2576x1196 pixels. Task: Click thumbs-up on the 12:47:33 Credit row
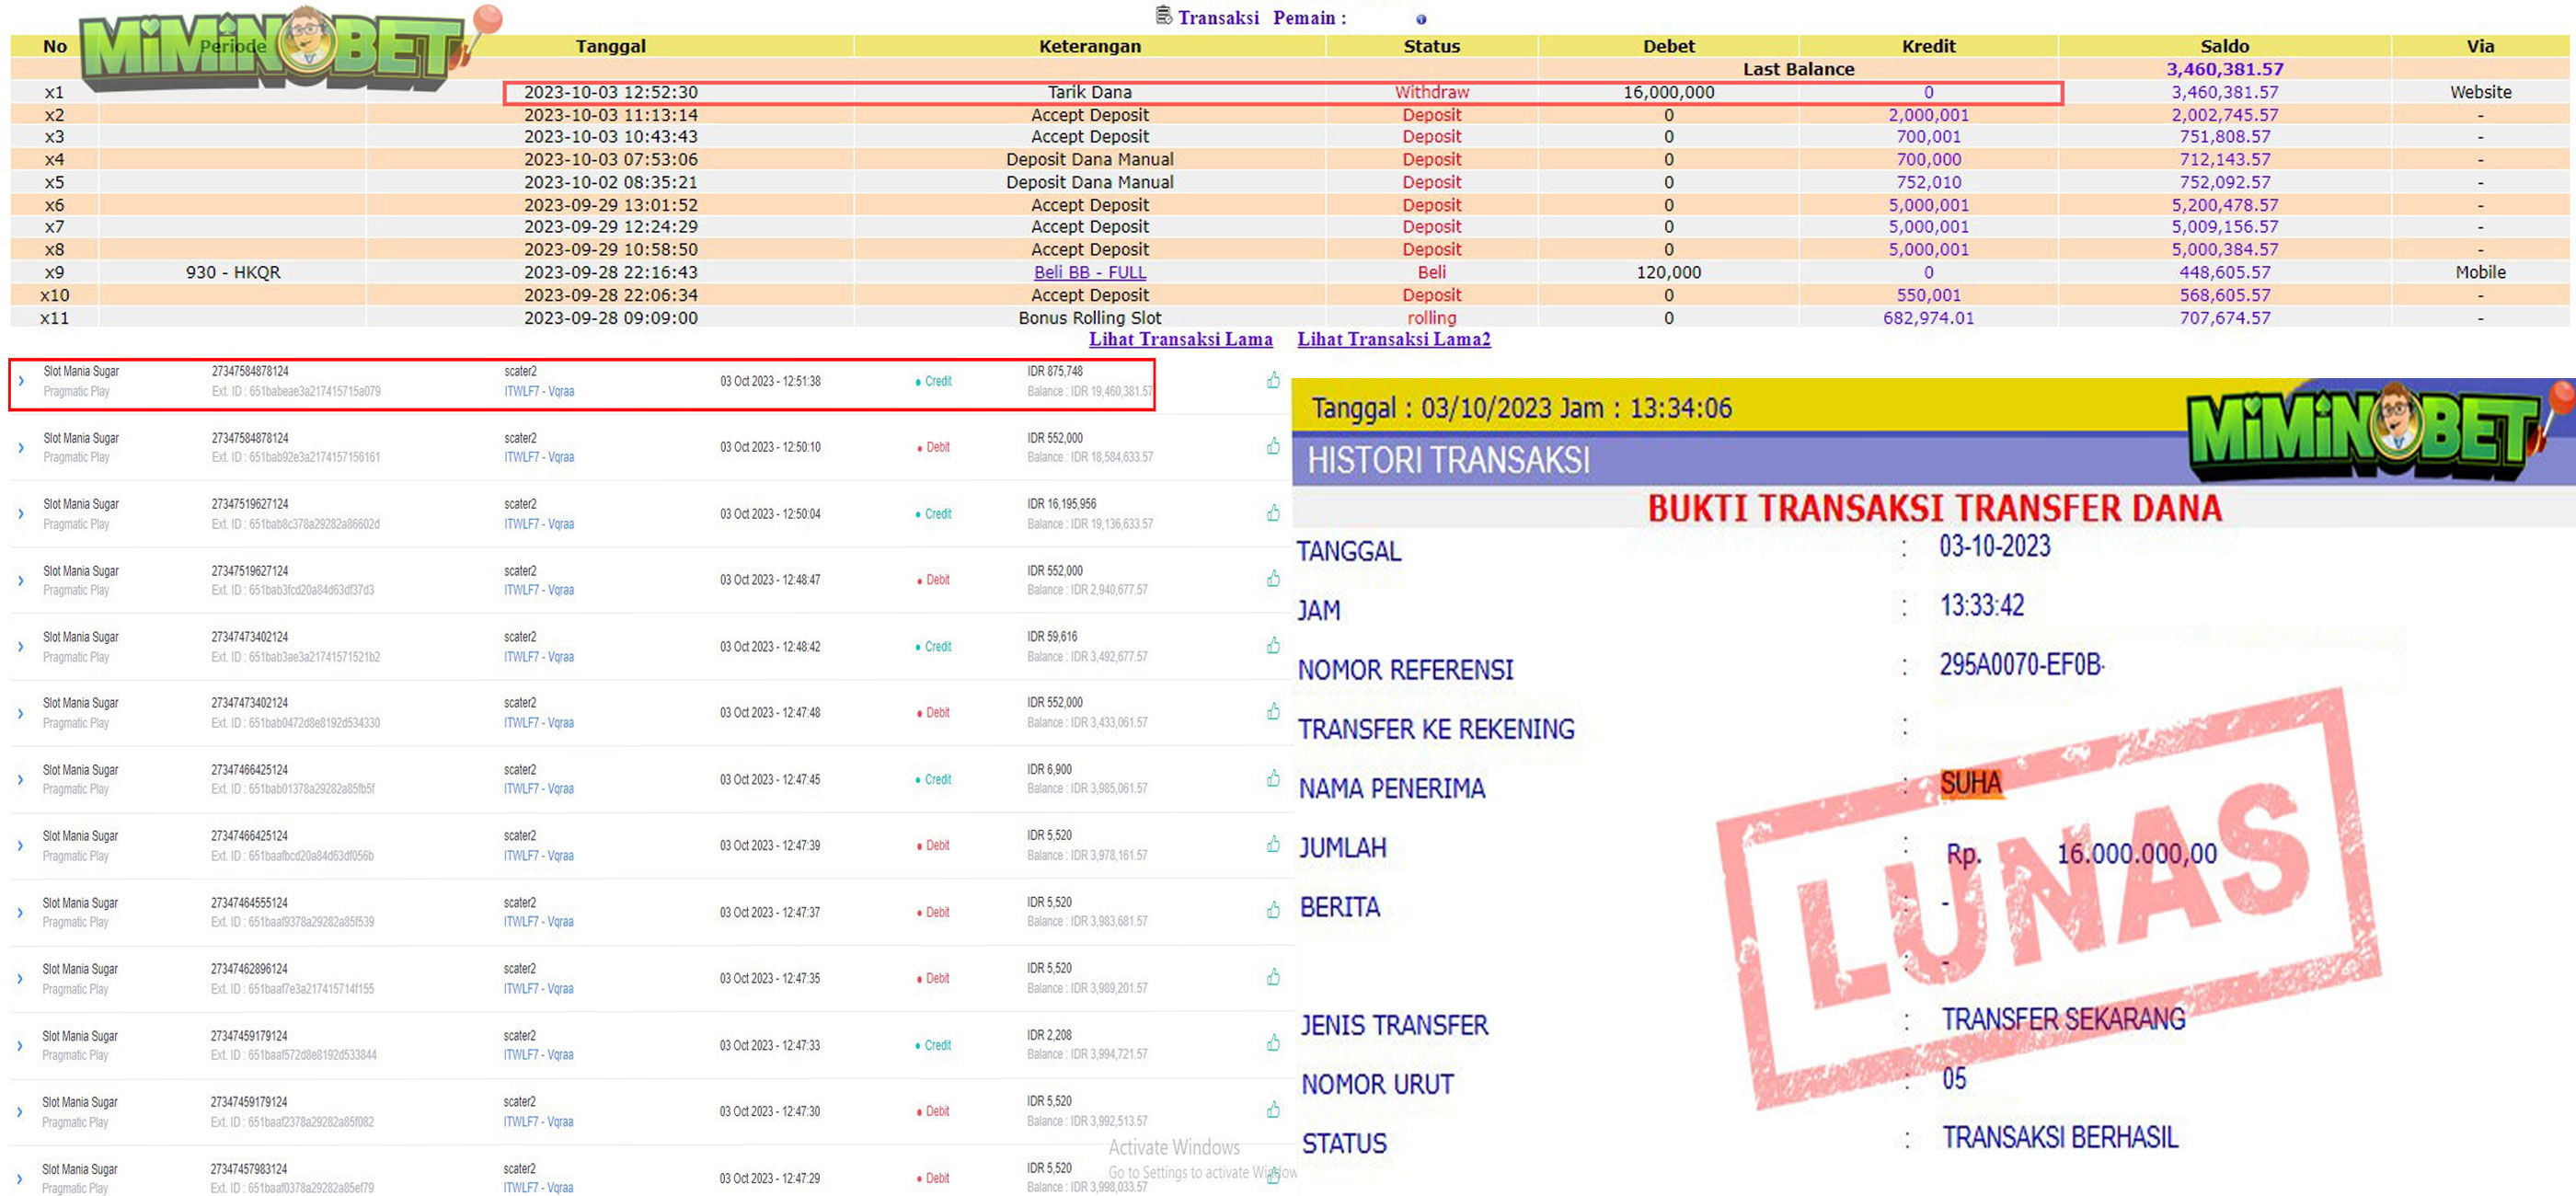[x=1273, y=1043]
